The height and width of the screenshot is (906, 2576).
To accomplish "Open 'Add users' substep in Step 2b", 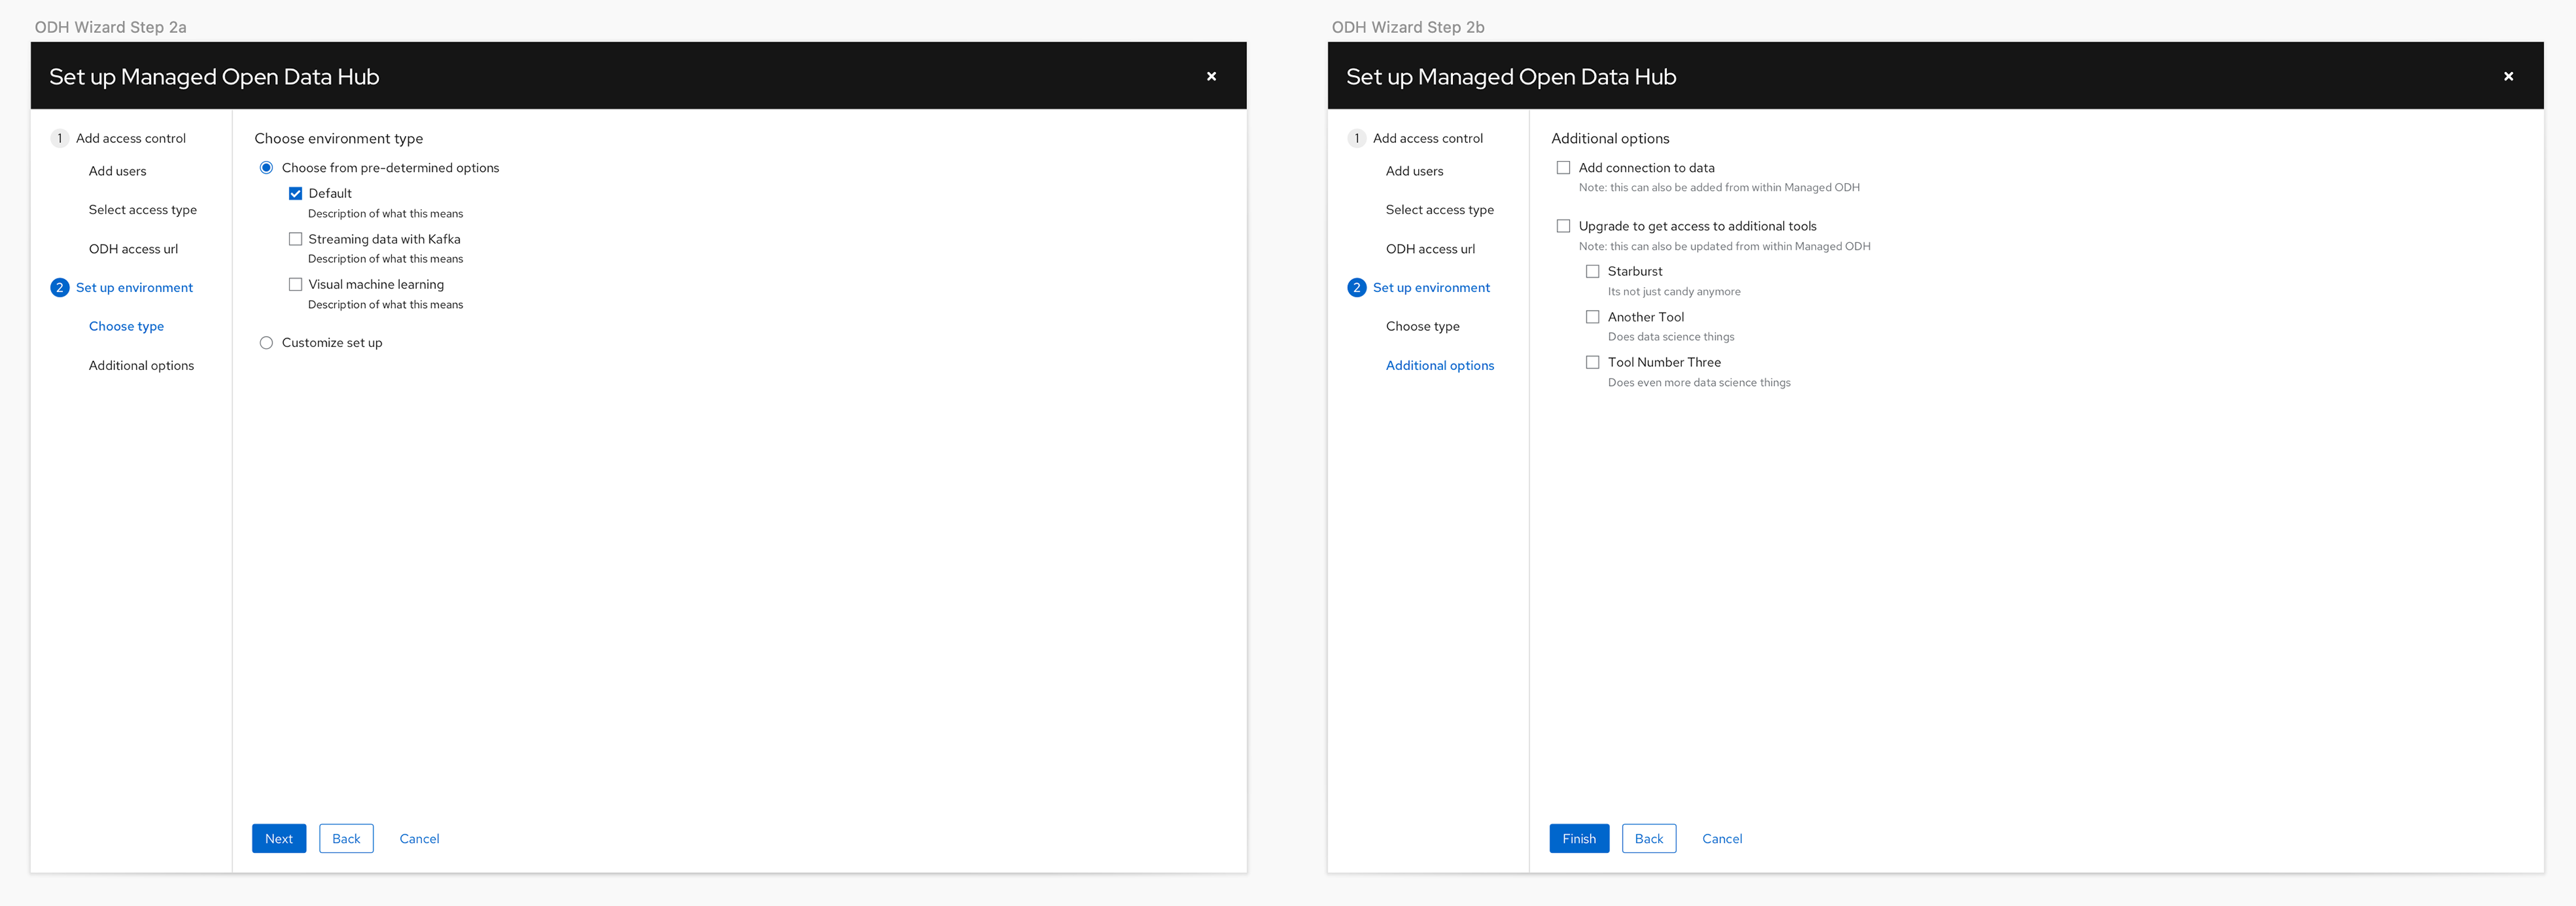I will point(1414,171).
